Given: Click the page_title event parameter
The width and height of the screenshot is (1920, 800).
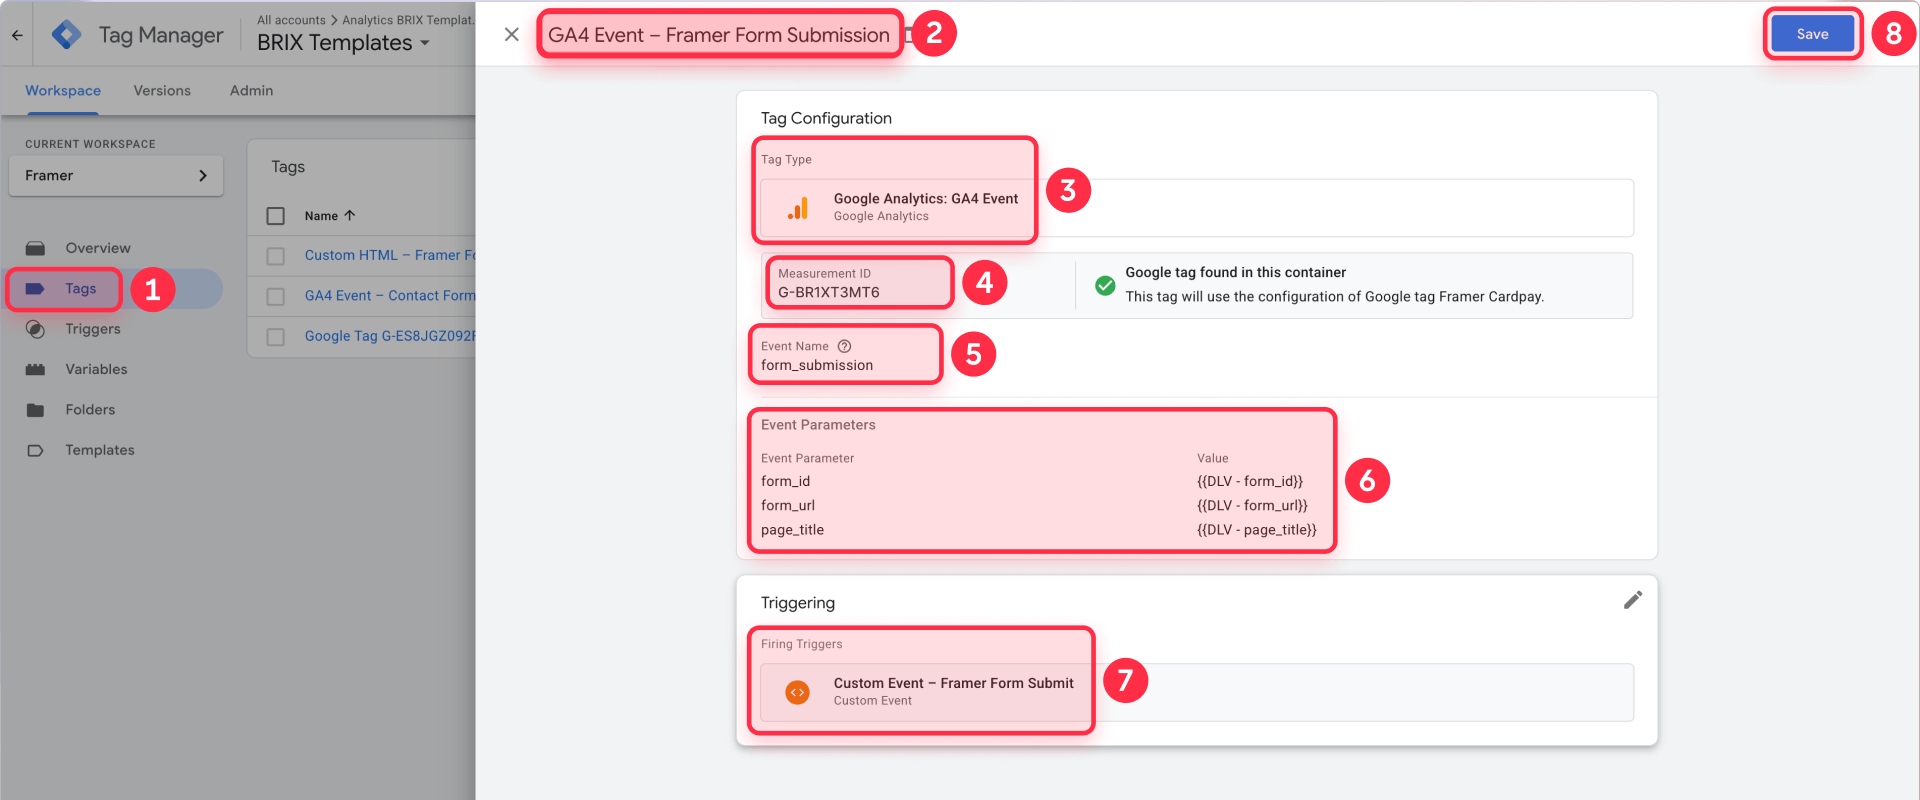Looking at the screenshot, I should [x=792, y=530].
